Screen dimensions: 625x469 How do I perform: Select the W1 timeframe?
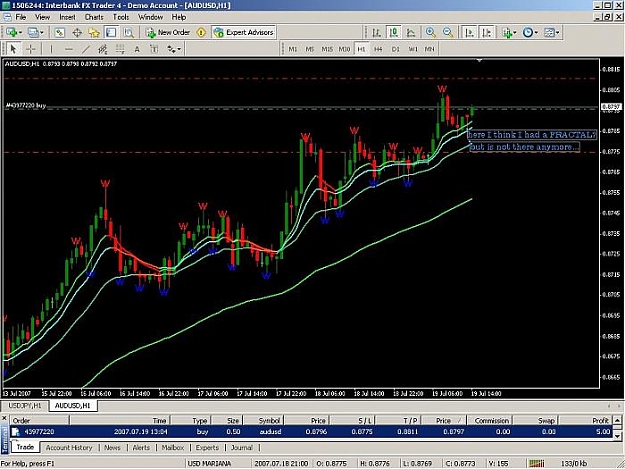(x=413, y=49)
